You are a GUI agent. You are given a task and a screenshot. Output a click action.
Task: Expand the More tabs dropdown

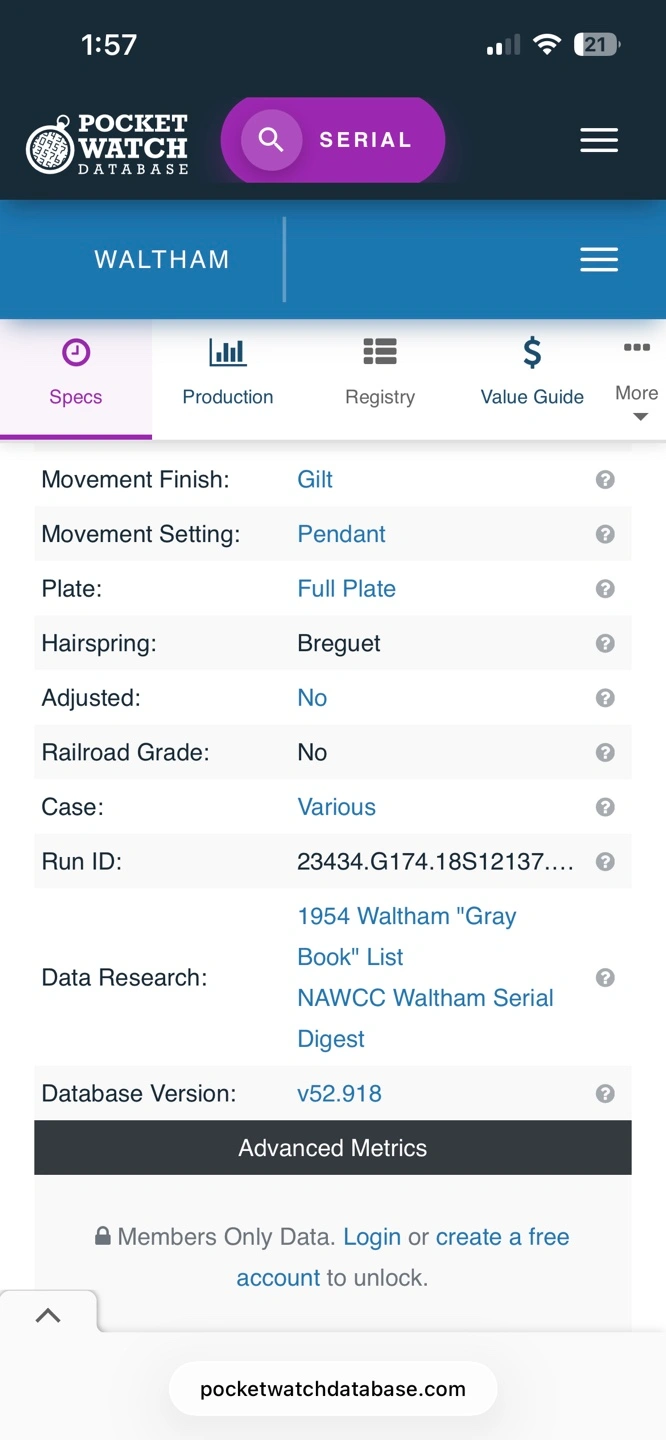[637, 380]
